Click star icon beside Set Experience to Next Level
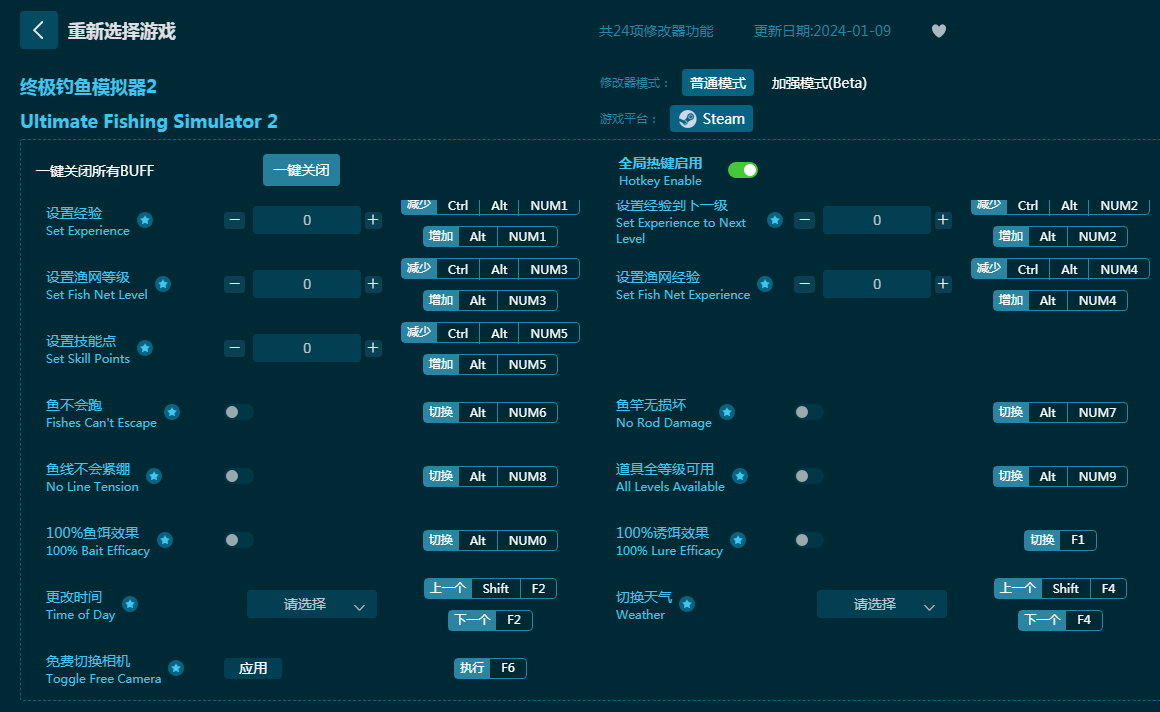The image size is (1160, 712). tap(775, 220)
